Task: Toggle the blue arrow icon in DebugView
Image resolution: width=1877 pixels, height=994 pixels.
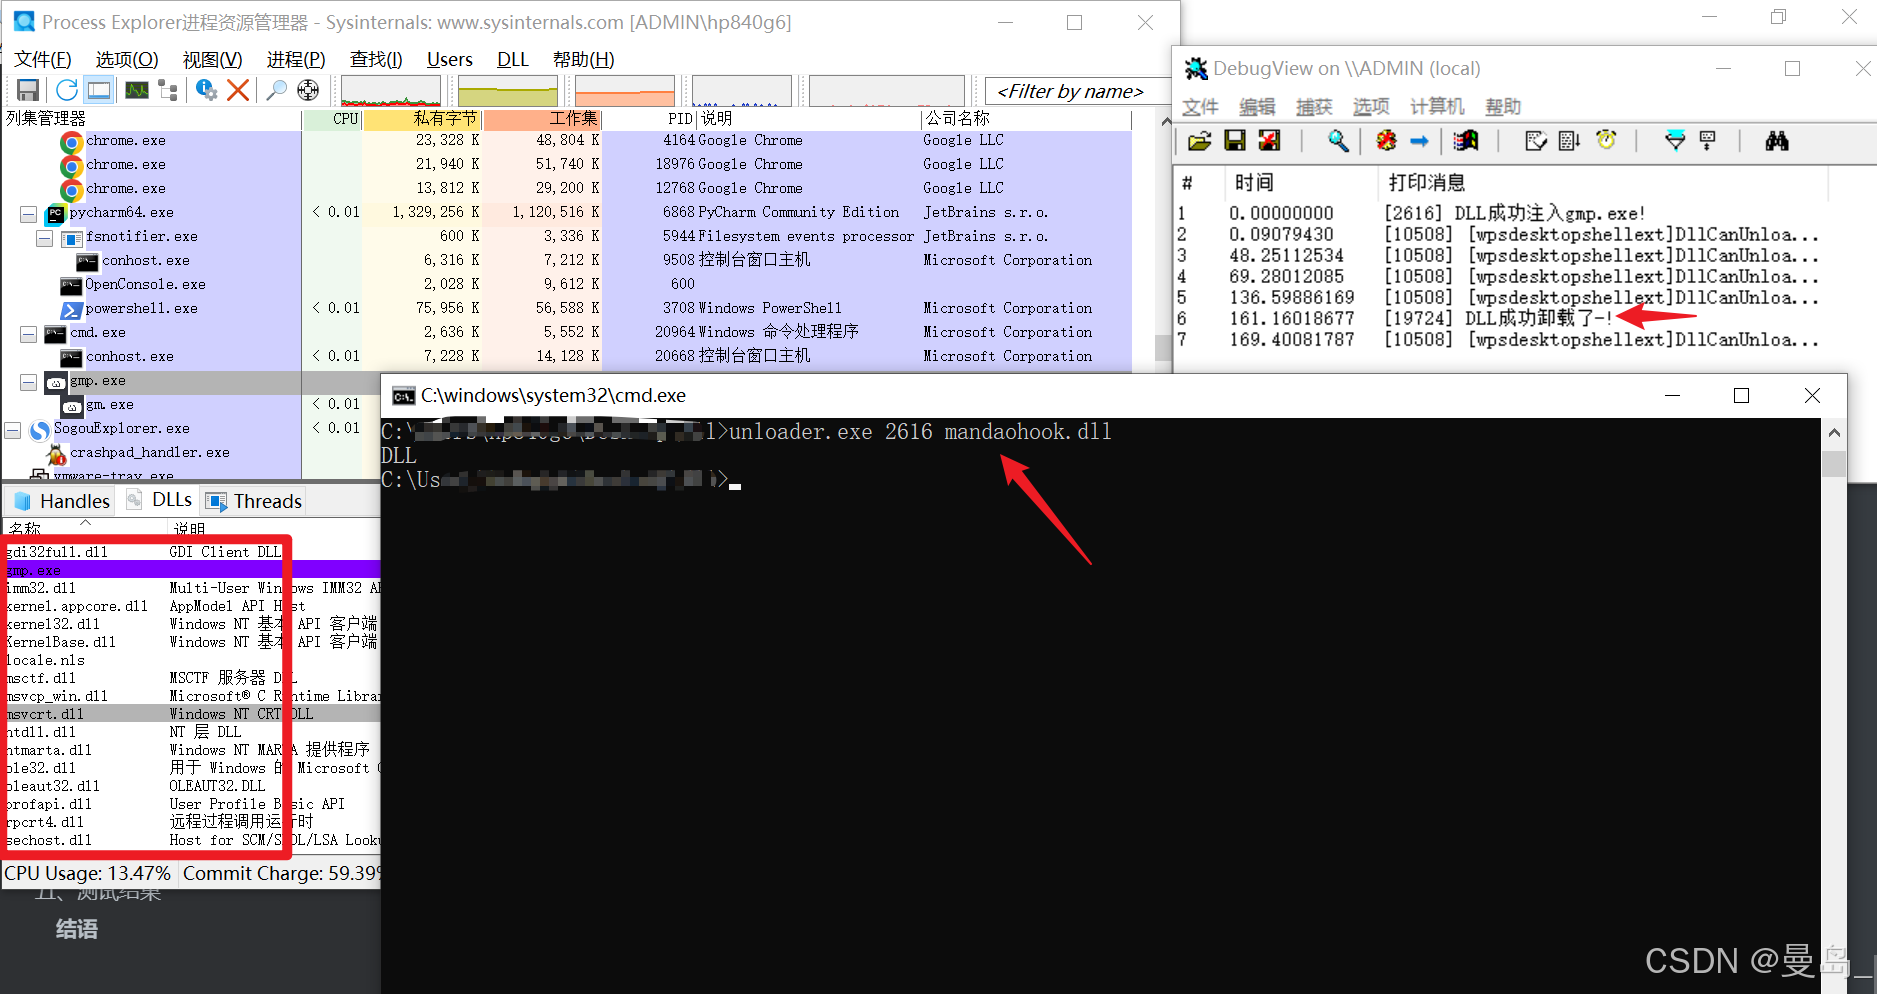Action: (1419, 141)
